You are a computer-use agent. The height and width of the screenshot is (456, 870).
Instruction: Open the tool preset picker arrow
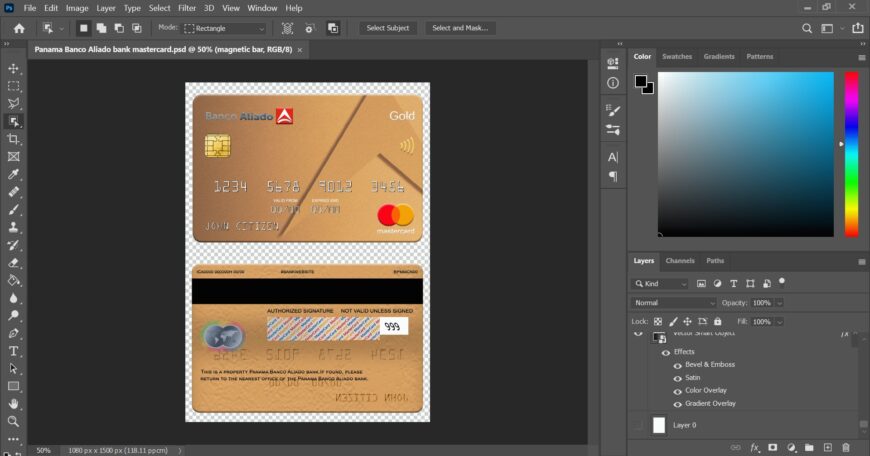(62, 28)
